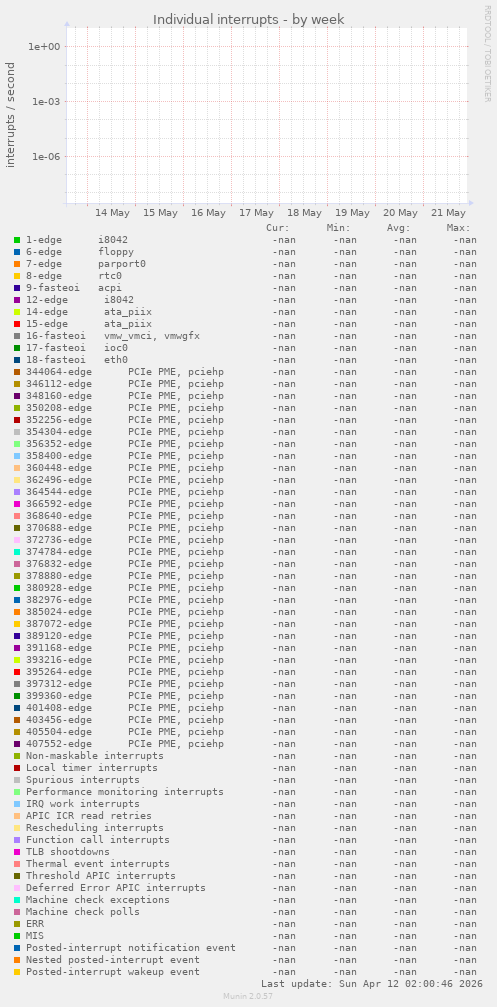Click the blue swatch for 6-edge floppy

point(17,252)
